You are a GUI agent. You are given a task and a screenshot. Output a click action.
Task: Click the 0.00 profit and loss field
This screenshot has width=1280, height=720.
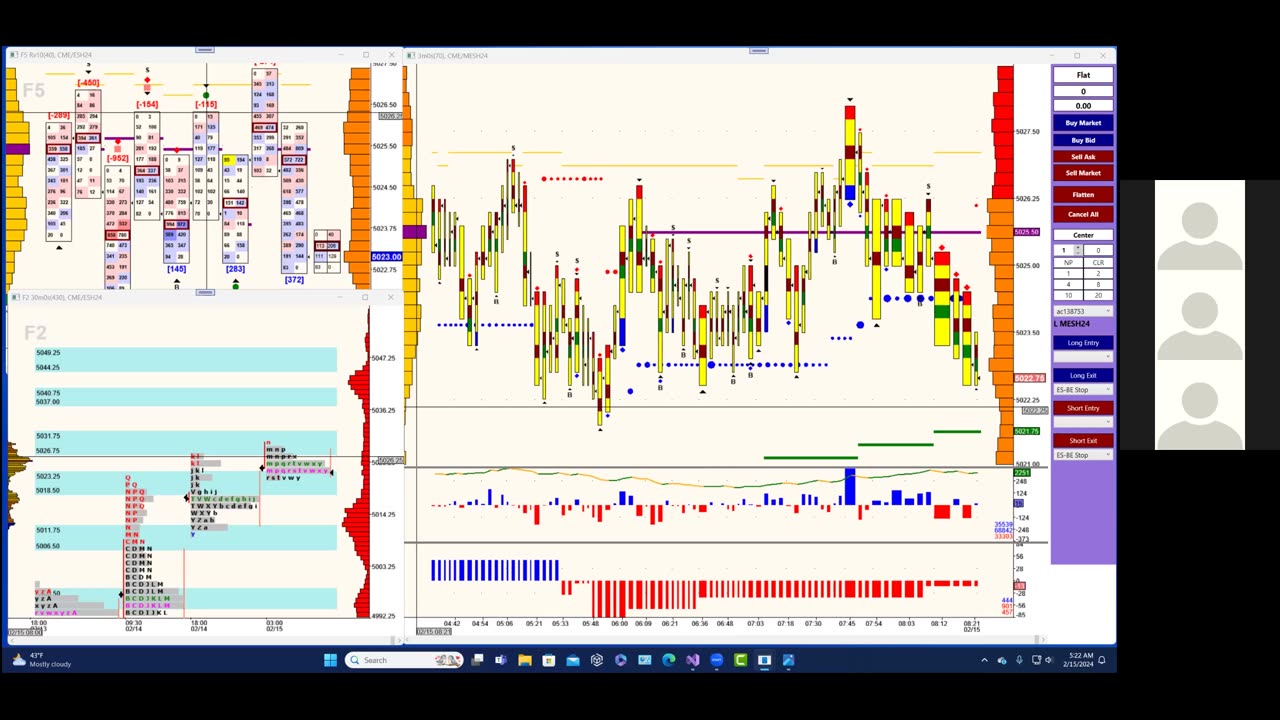(x=1083, y=105)
